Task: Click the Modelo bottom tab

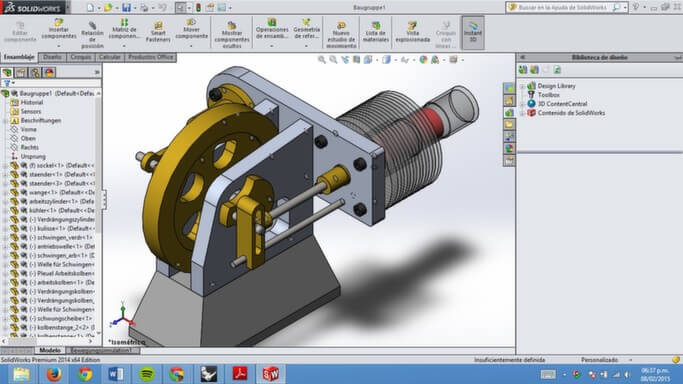Action: [x=50, y=350]
